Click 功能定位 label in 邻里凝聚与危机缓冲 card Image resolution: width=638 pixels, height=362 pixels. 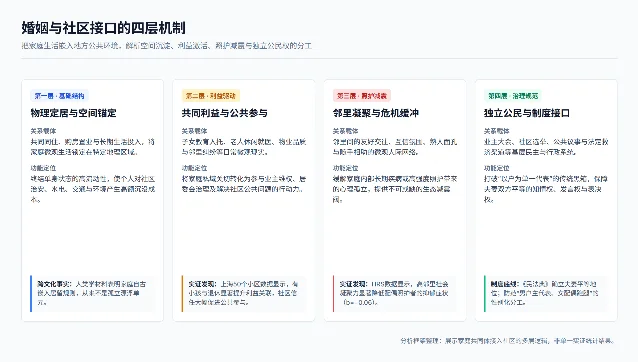pyautogui.click(x=345, y=168)
